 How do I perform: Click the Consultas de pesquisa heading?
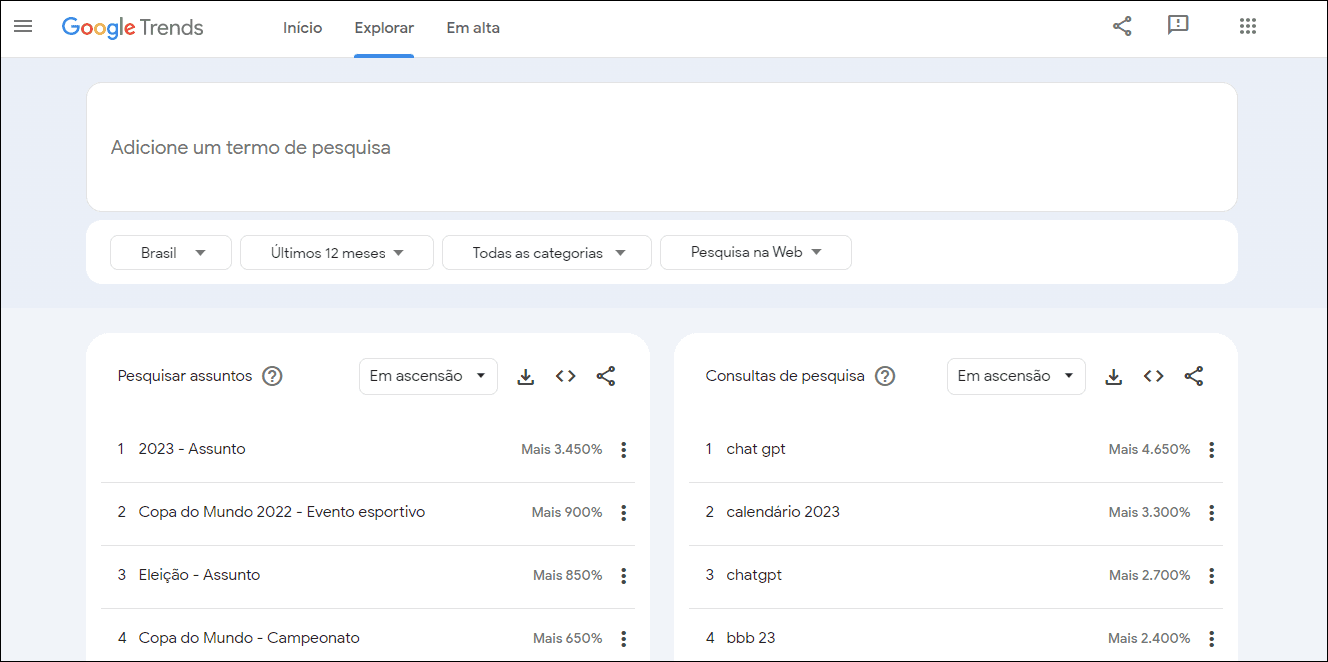click(x=785, y=376)
